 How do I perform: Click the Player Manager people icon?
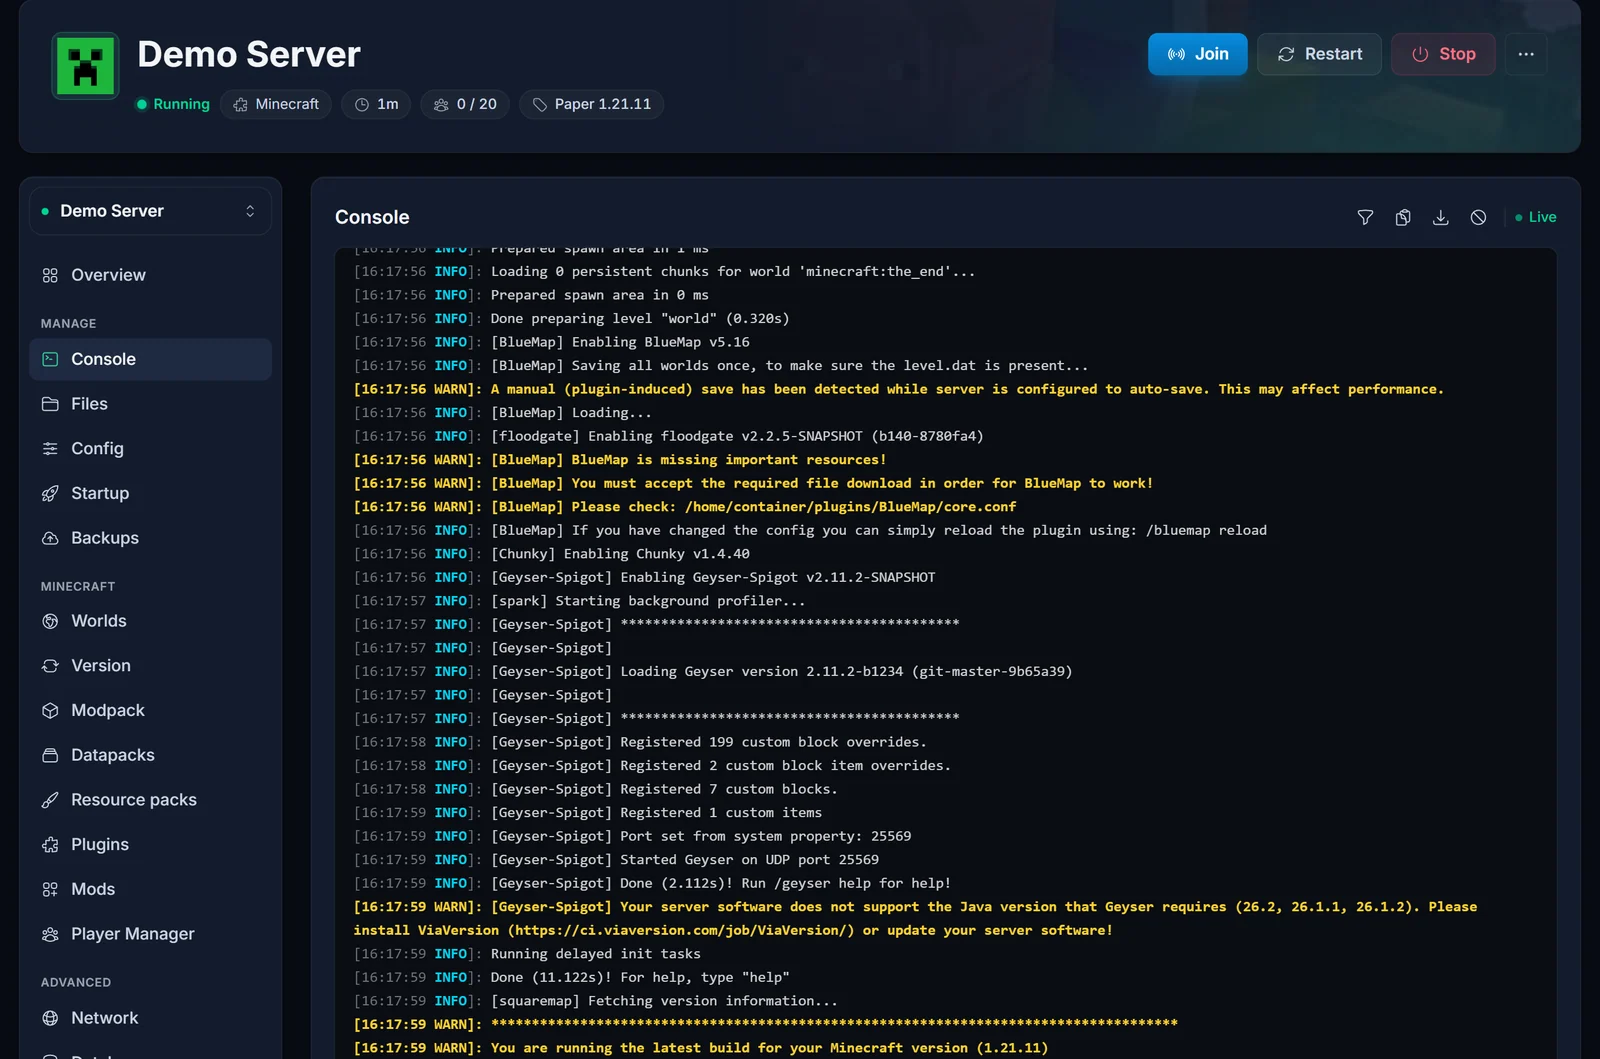[50, 934]
